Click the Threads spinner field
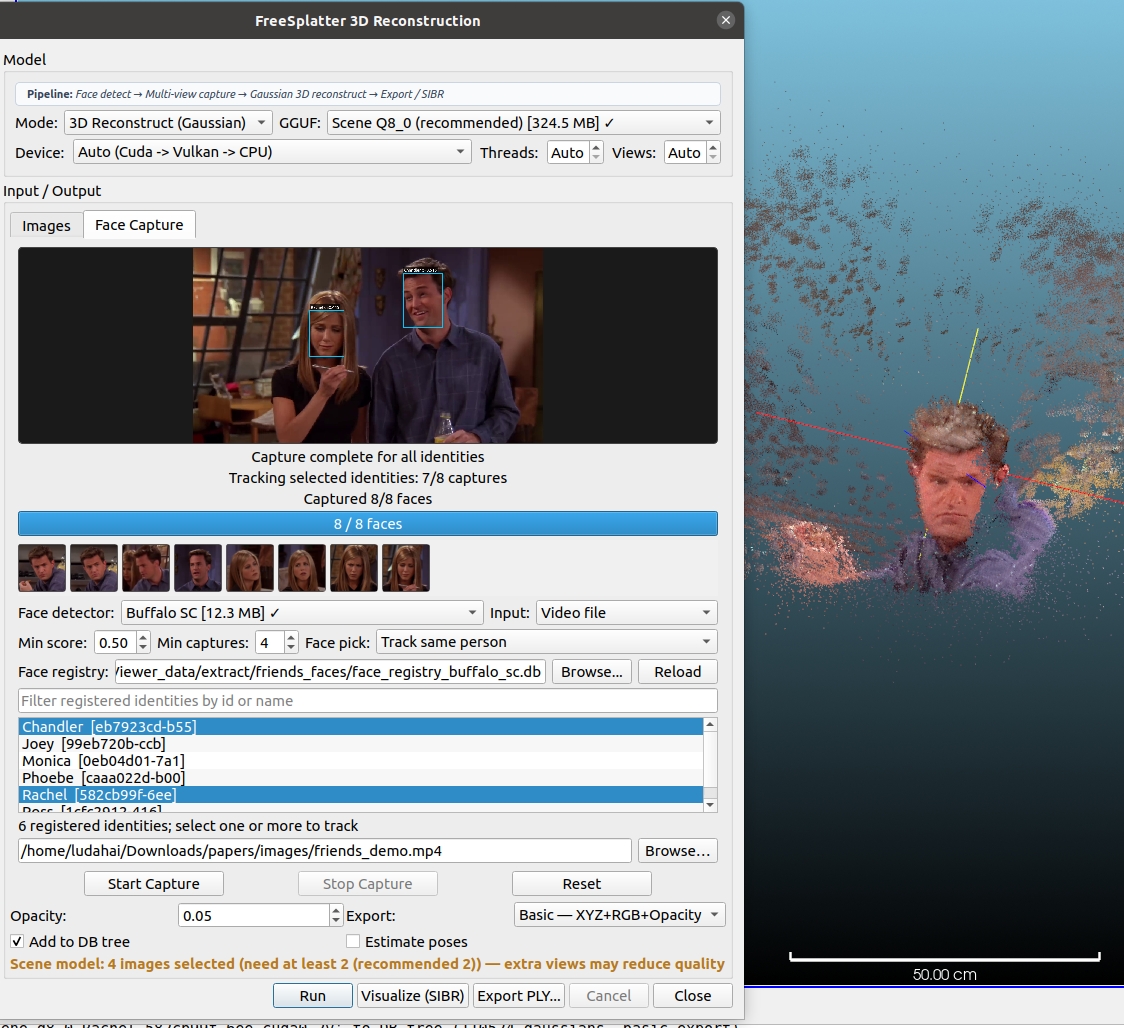The height and width of the screenshot is (1028, 1124). click(568, 152)
